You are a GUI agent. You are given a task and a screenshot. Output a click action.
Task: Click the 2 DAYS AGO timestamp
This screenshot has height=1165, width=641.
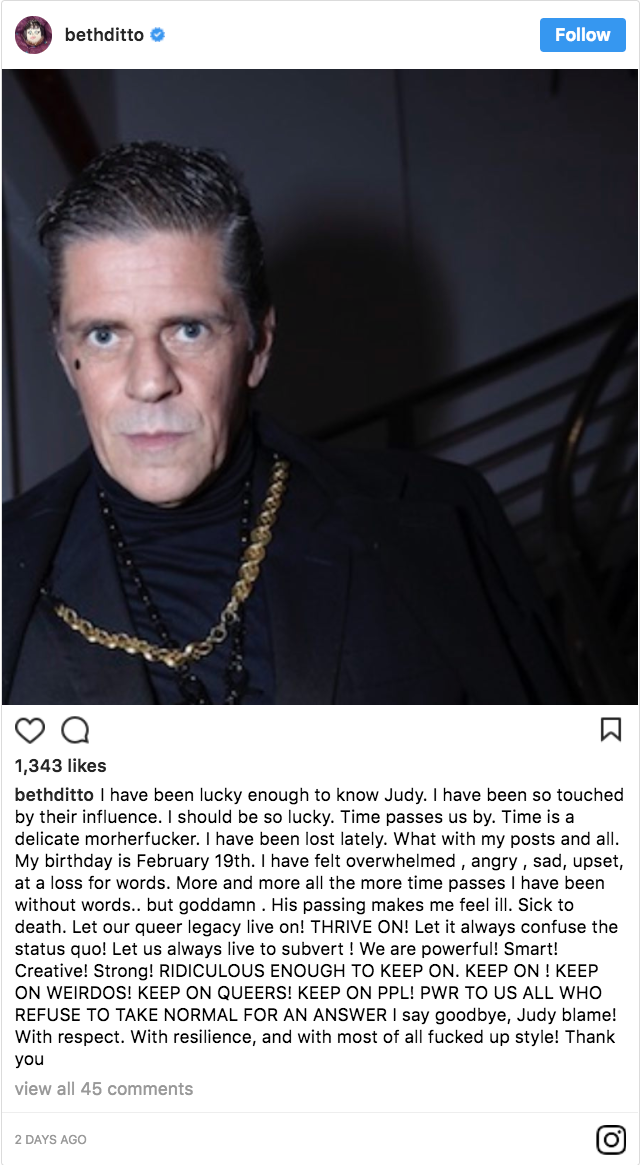point(51,1139)
